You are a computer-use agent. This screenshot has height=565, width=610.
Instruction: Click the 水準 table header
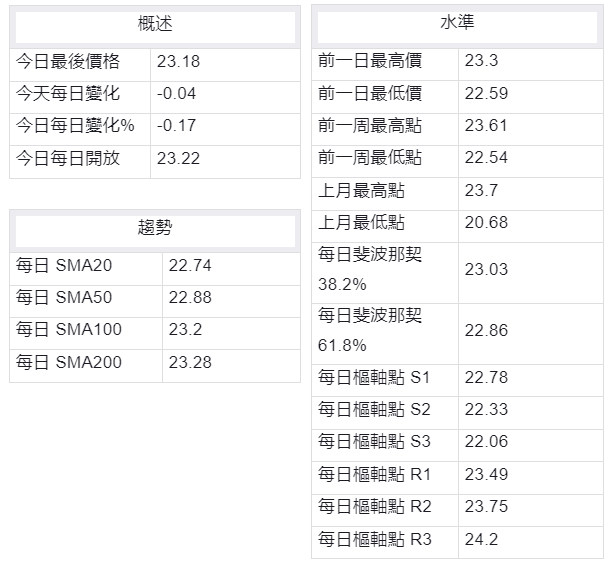tap(457, 24)
